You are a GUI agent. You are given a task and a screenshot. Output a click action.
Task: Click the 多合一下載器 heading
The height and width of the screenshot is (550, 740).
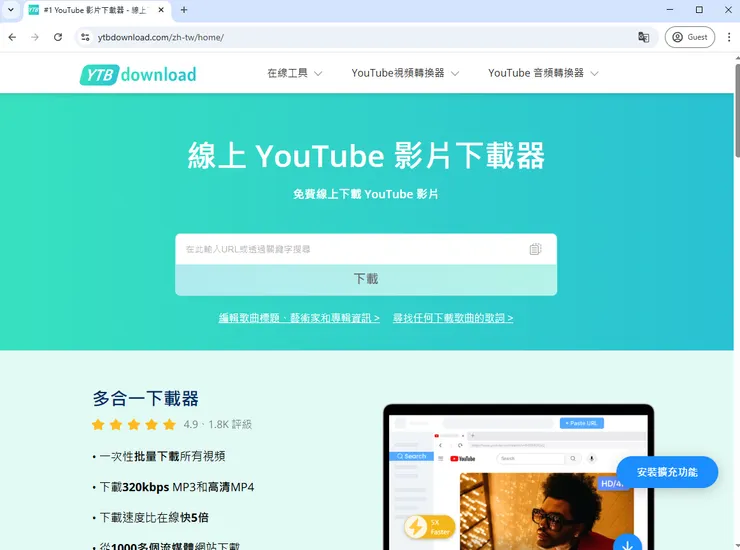145,398
